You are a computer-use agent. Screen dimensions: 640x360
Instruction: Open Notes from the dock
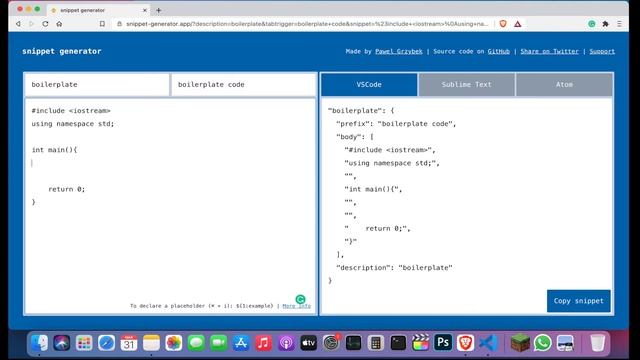pyautogui.click(x=151, y=343)
